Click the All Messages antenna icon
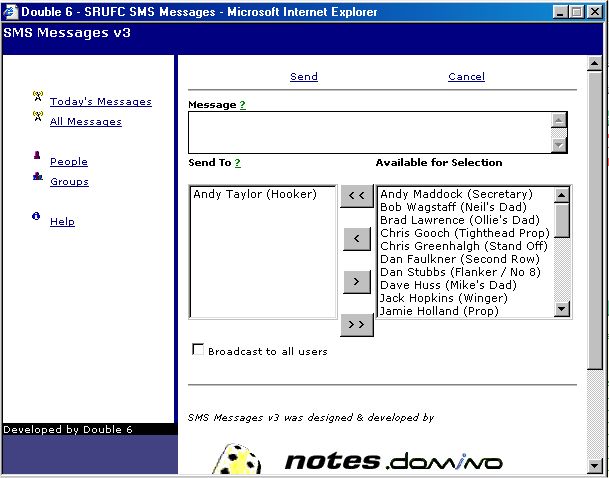The width and height of the screenshot is (609, 478). [x=38, y=116]
